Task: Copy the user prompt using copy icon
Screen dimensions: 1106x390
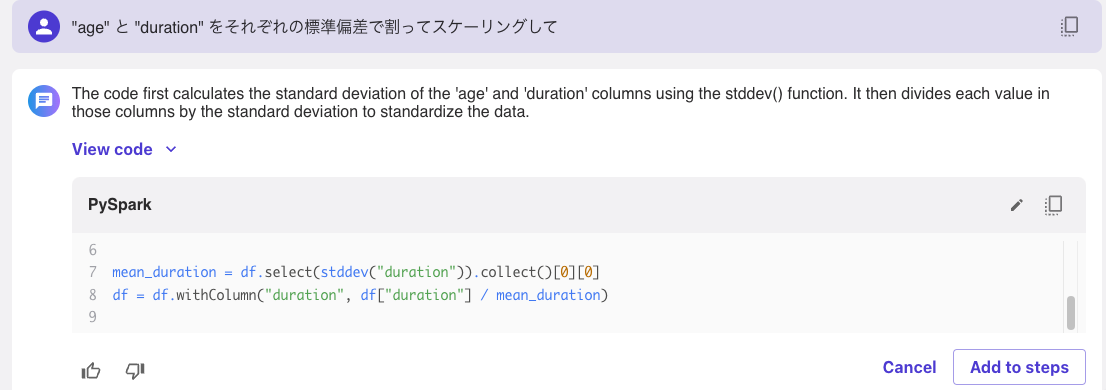Action: (1069, 27)
